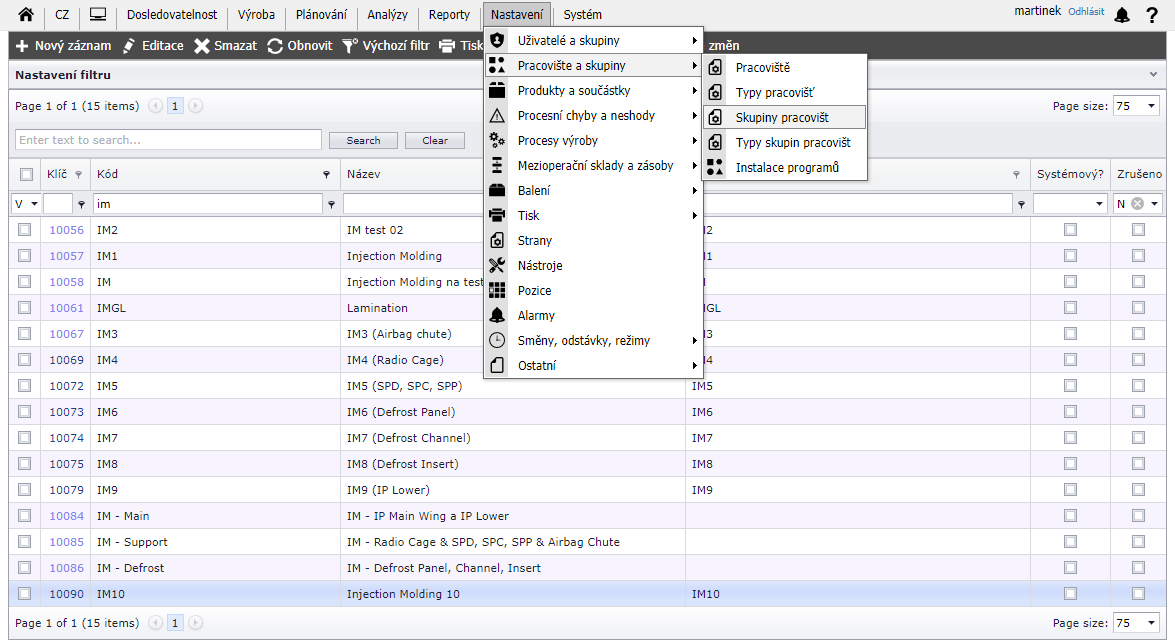Click the home icon in top bar
Viewport: 1175px width, 641px height.
point(26,15)
